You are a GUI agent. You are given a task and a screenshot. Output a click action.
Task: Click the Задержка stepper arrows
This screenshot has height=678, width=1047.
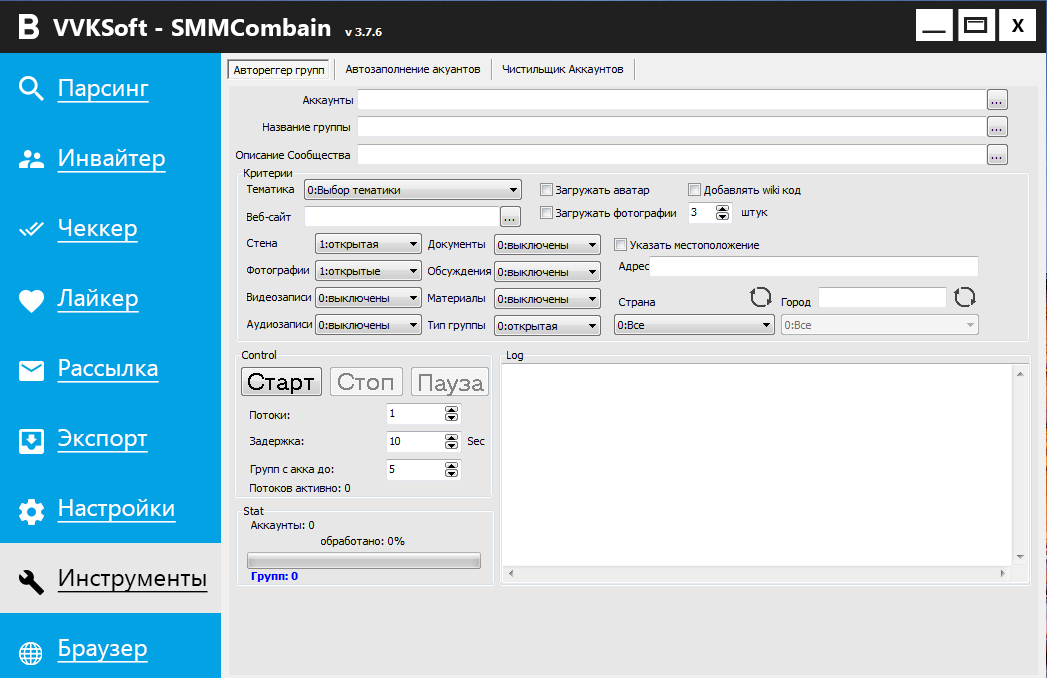pyautogui.click(x=451, y=442)
